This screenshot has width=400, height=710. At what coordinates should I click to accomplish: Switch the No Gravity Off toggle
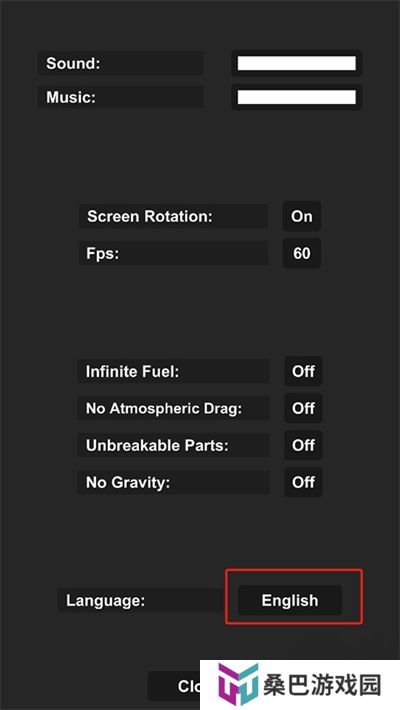[x=303, y=482]
